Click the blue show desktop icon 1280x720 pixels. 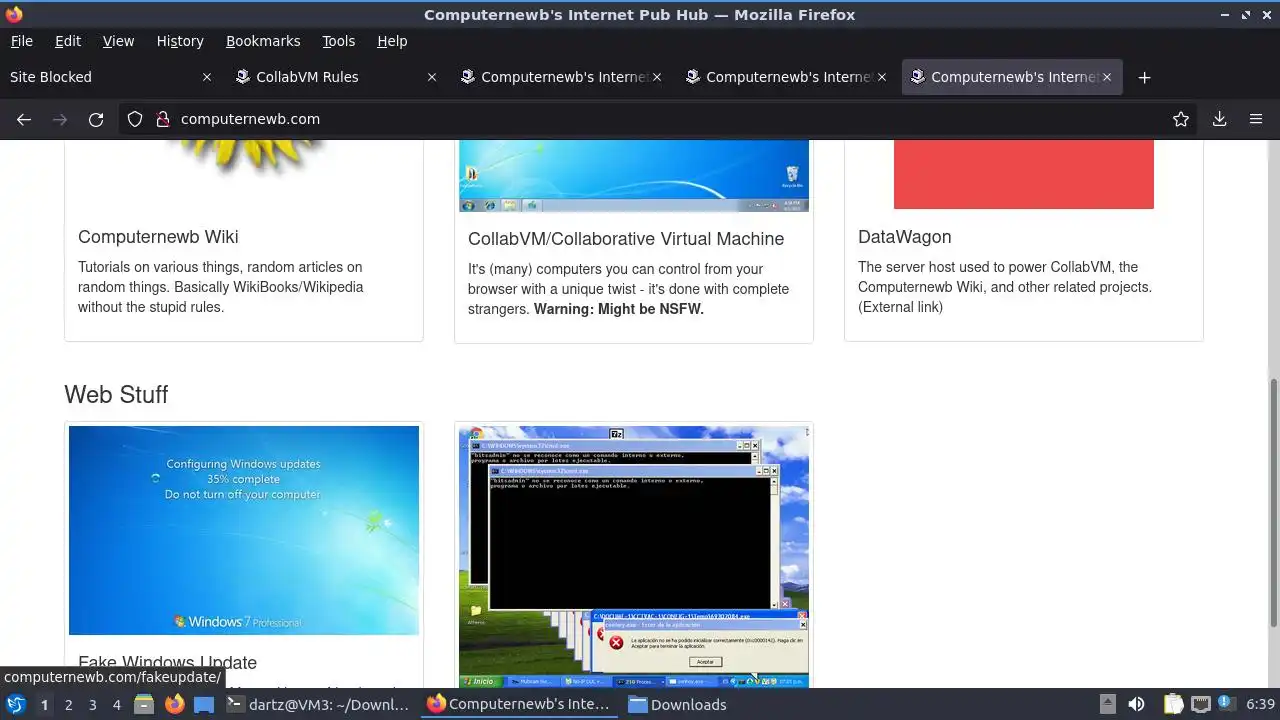204,704
